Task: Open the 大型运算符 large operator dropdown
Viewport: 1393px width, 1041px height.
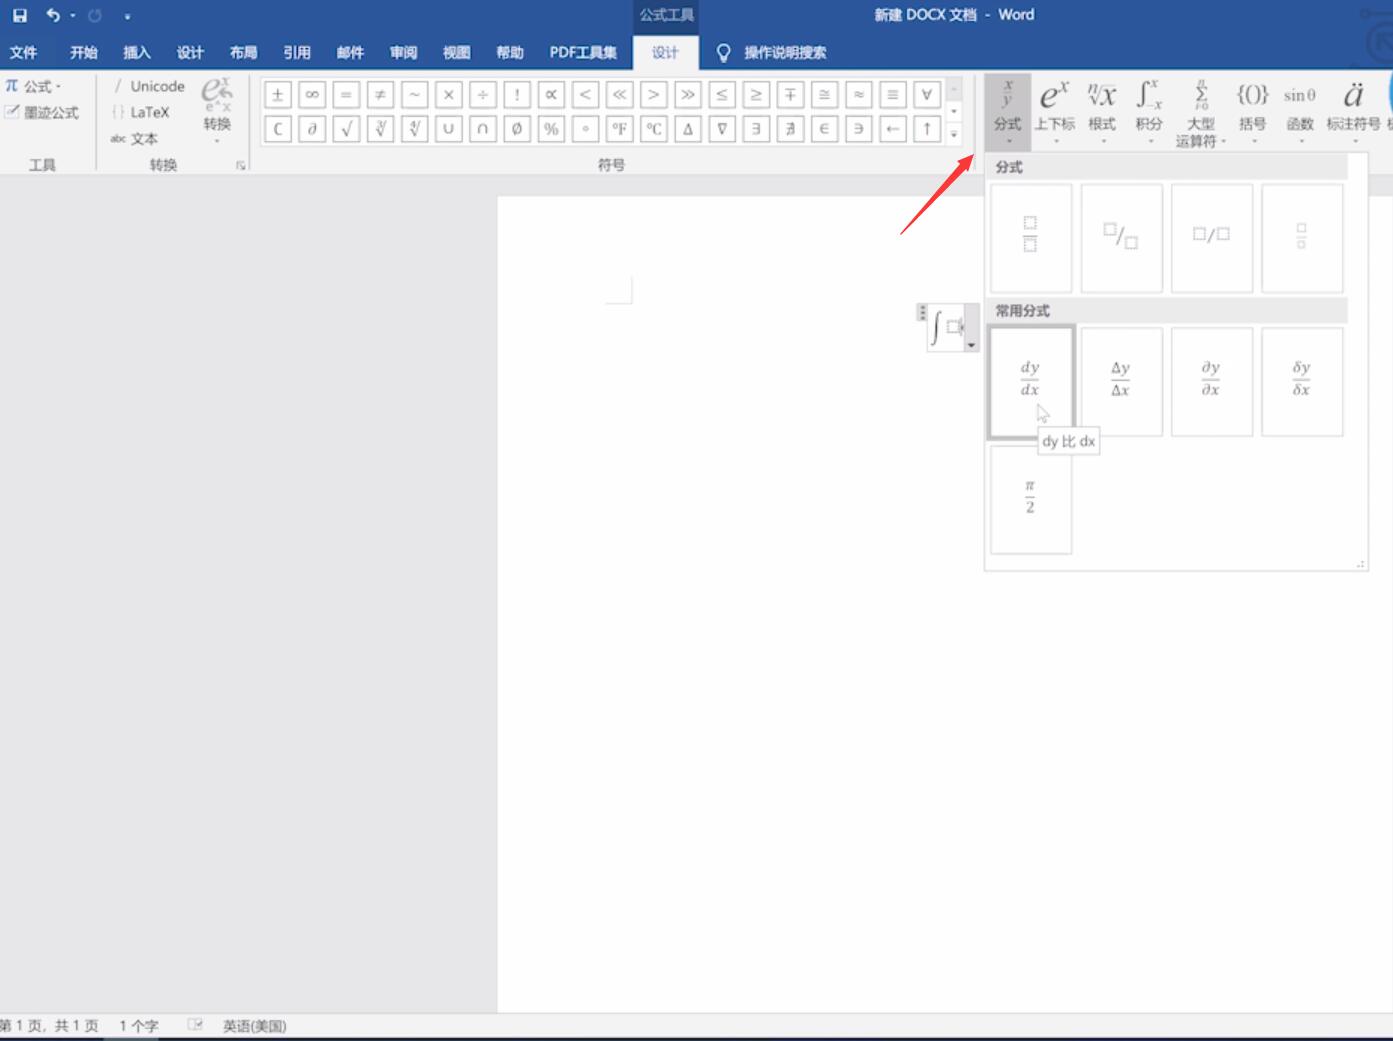Action: (x=1201, y=112)
